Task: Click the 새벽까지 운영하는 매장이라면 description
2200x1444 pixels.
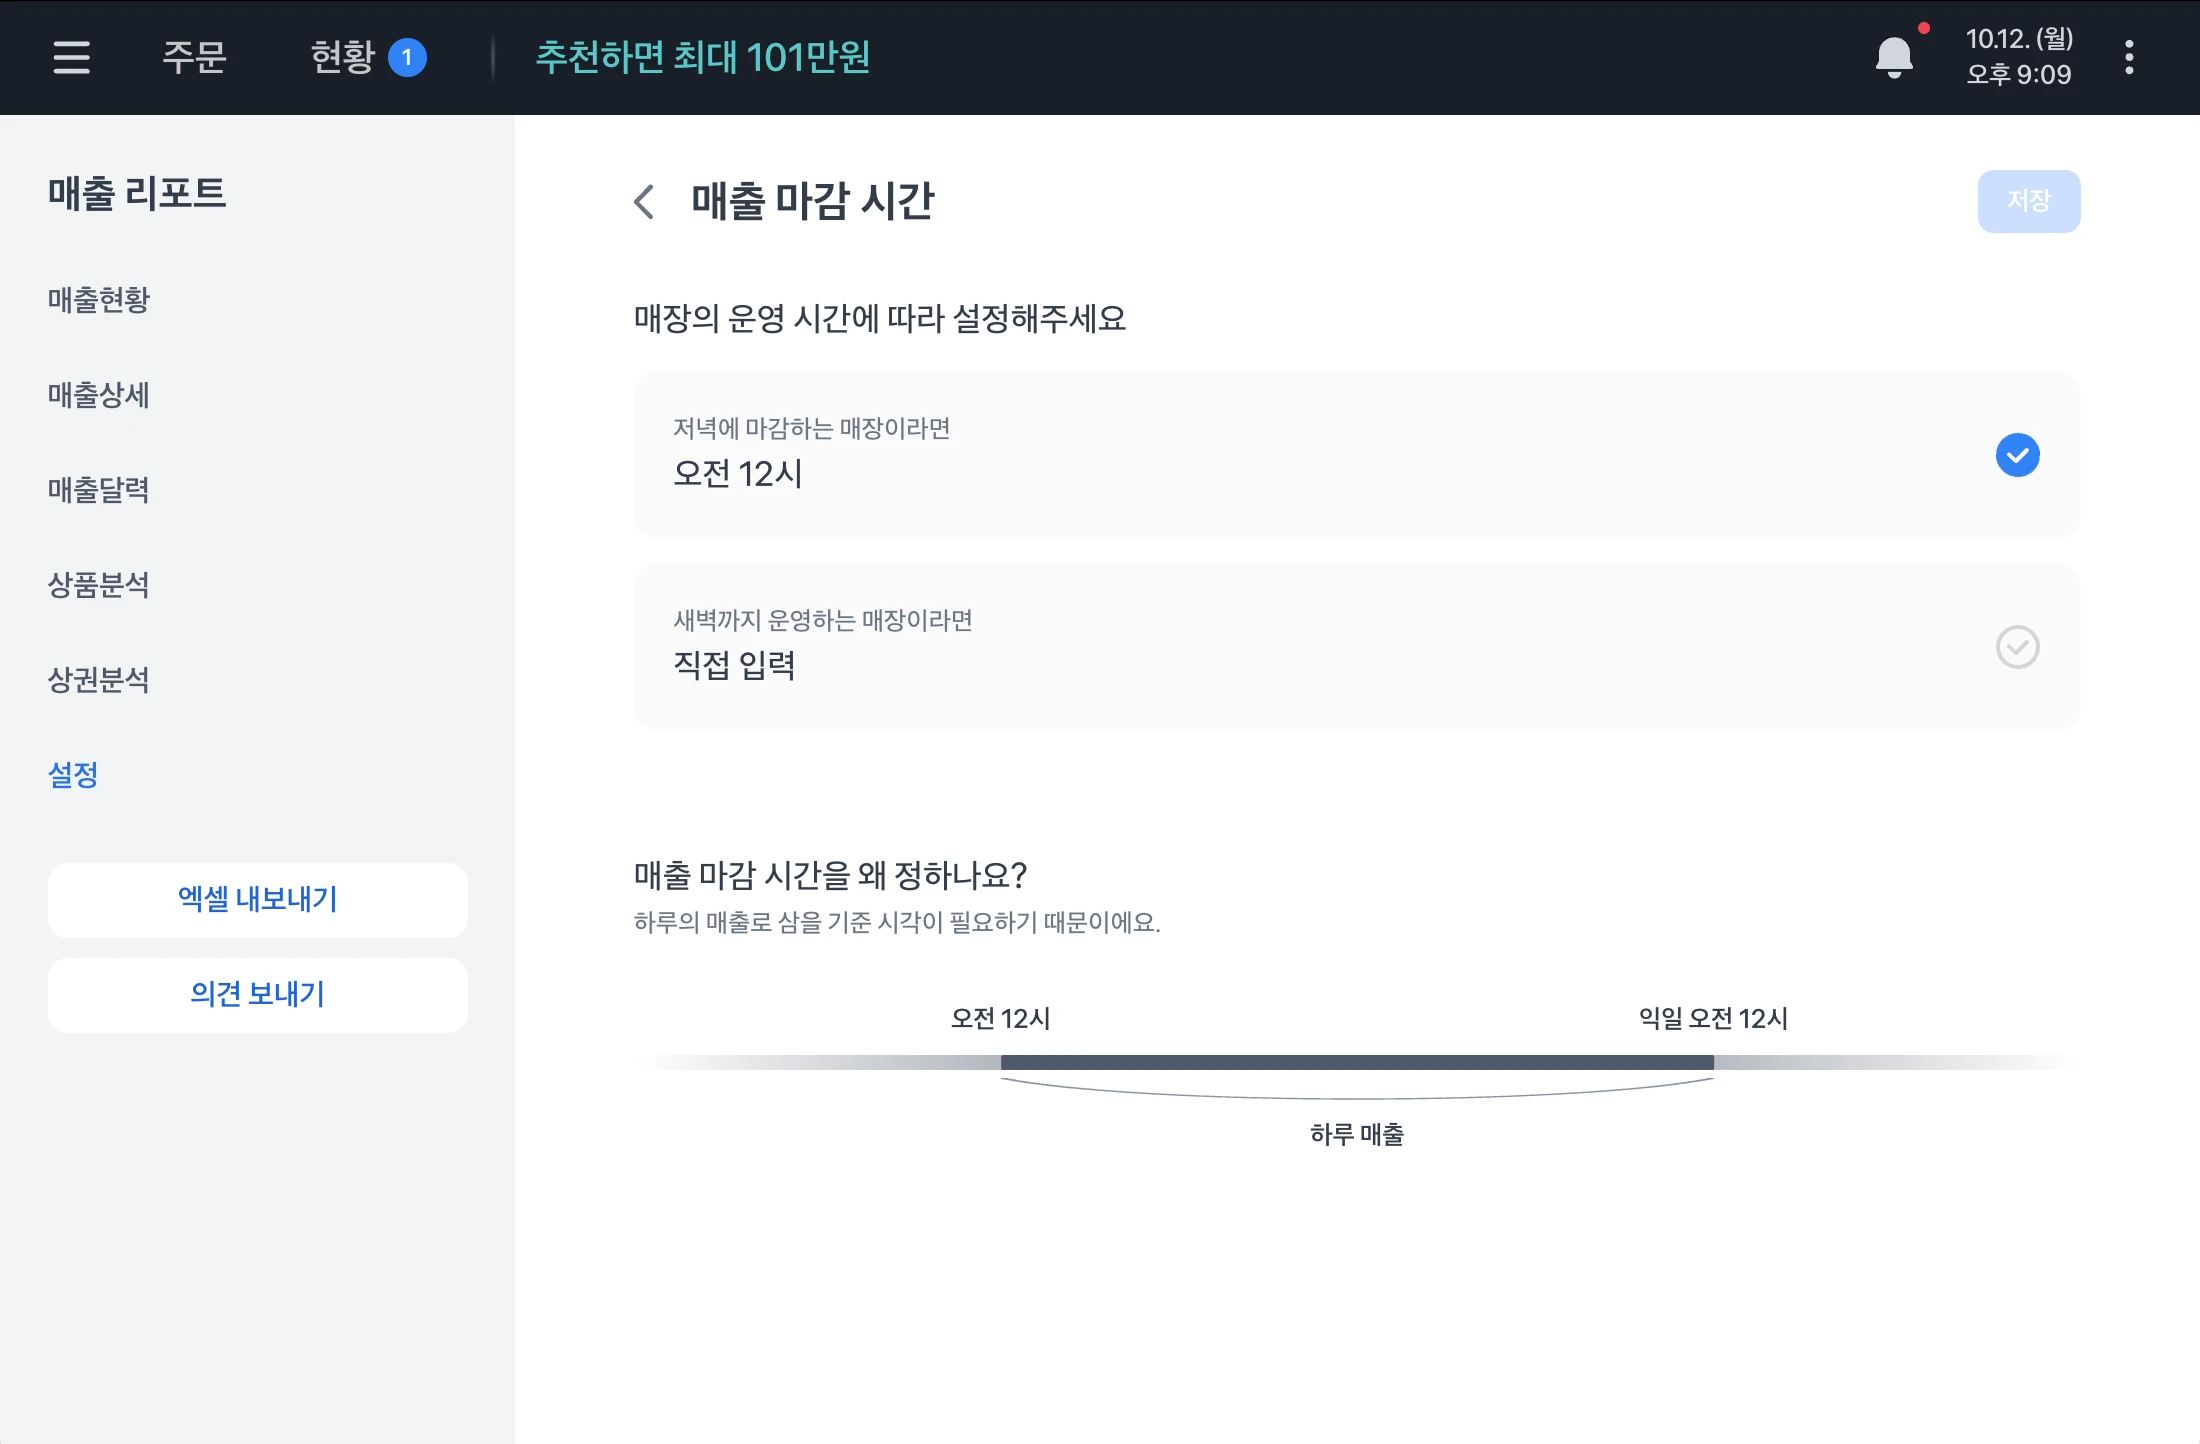Action: point(823,620)
